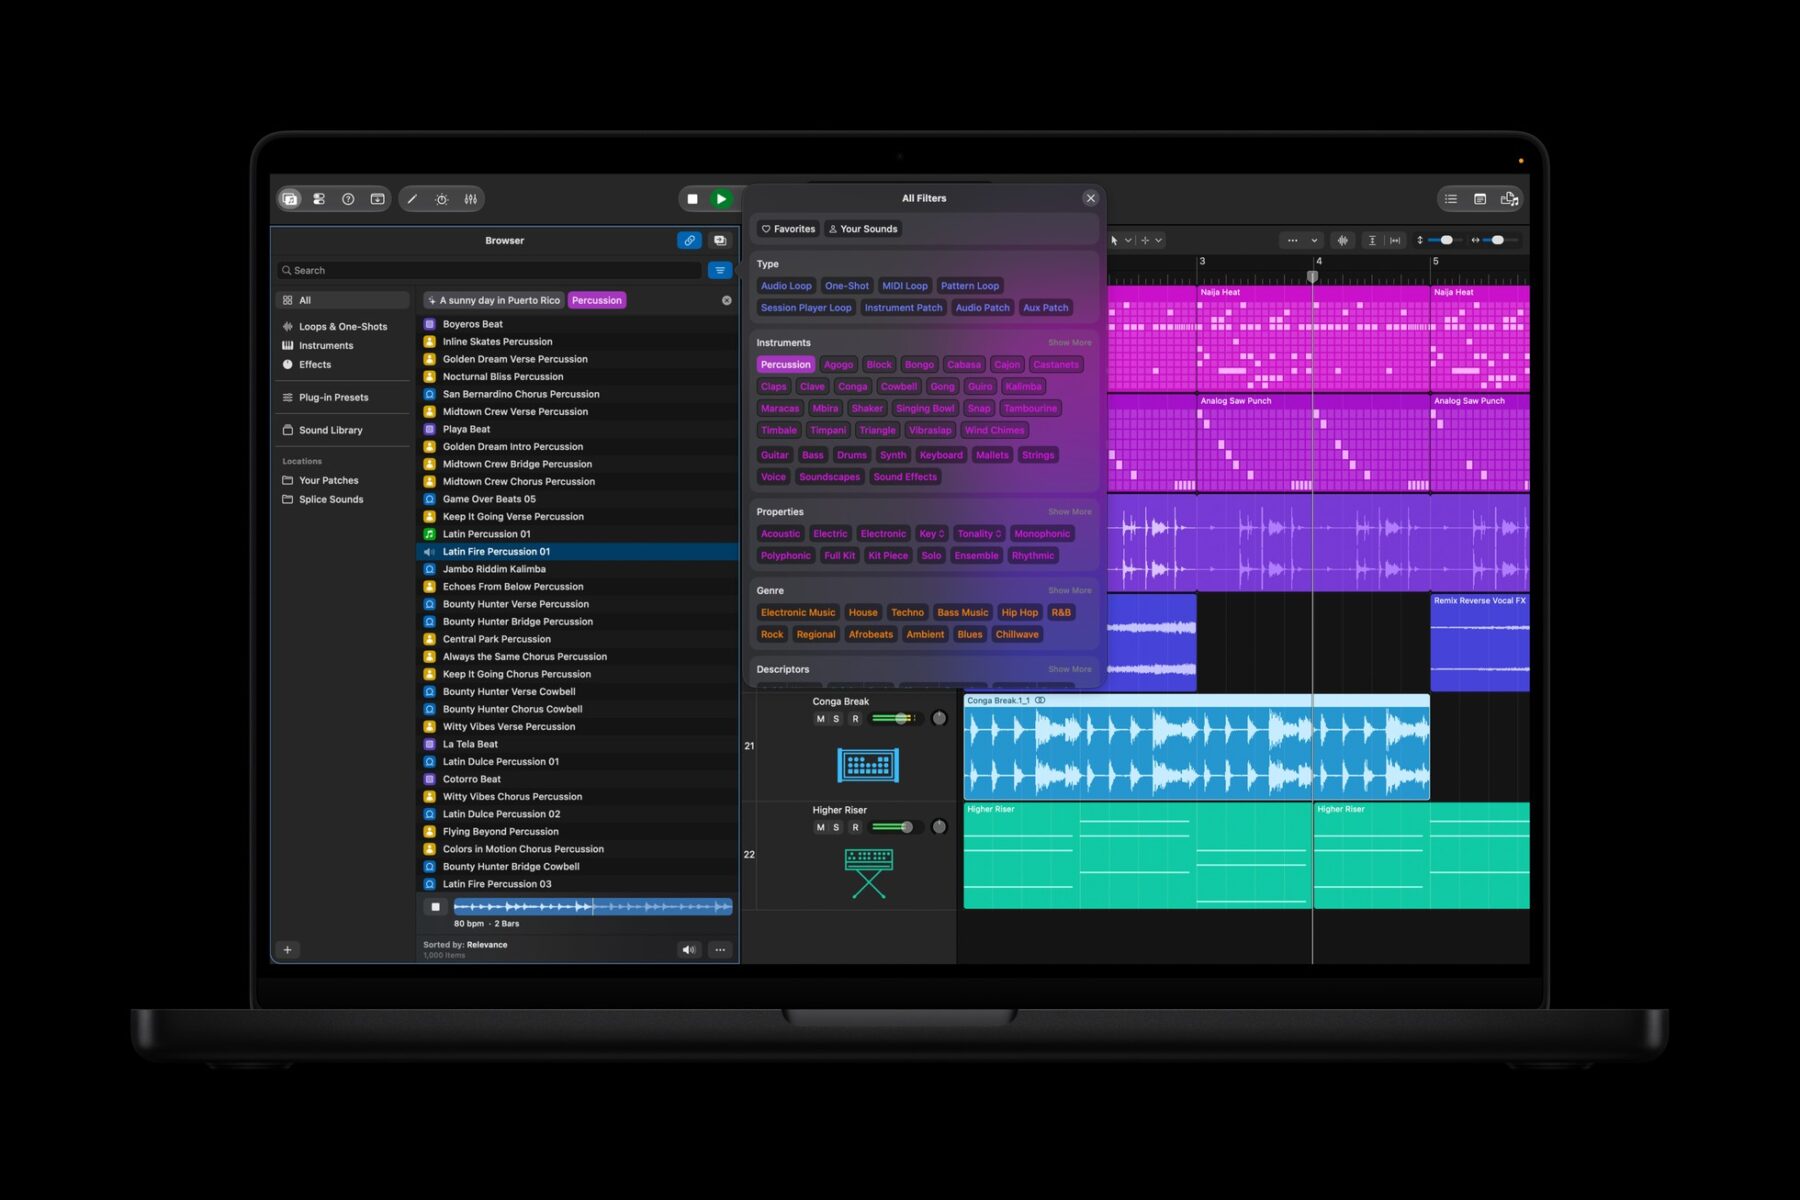The image size is (1800, 1200).
Task: Open the Key property dropdown
Action: 931,534
